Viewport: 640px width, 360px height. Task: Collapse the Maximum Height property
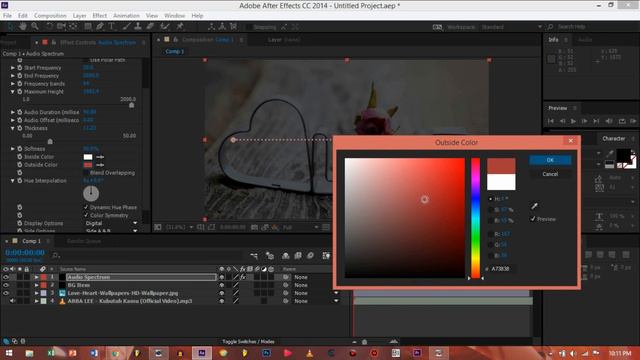tap(13, 92)
